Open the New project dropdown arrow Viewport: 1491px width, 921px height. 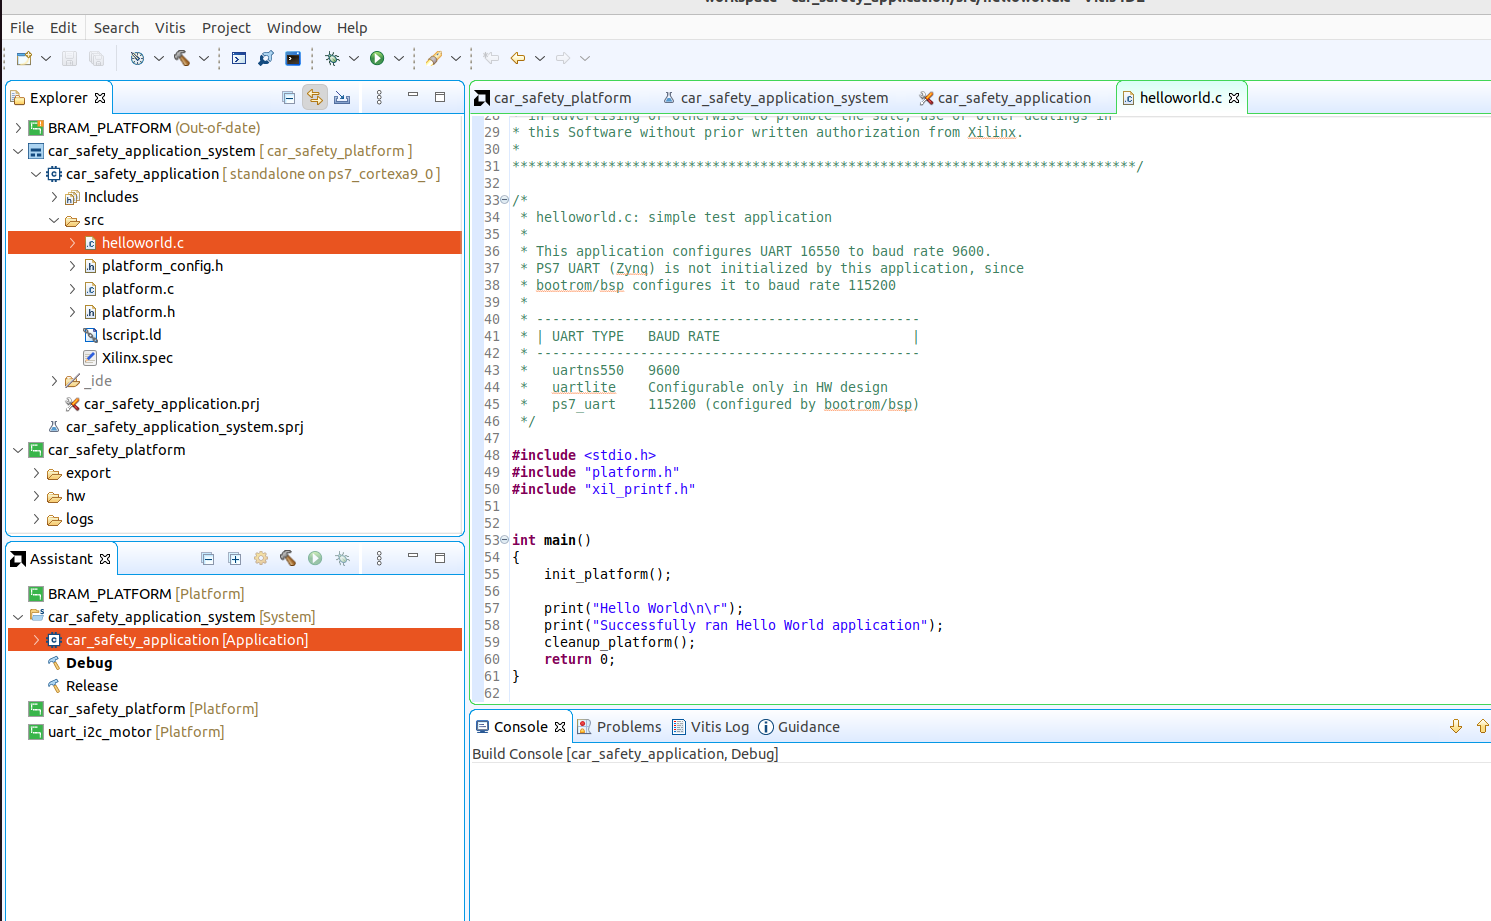[x=46, y=58]
